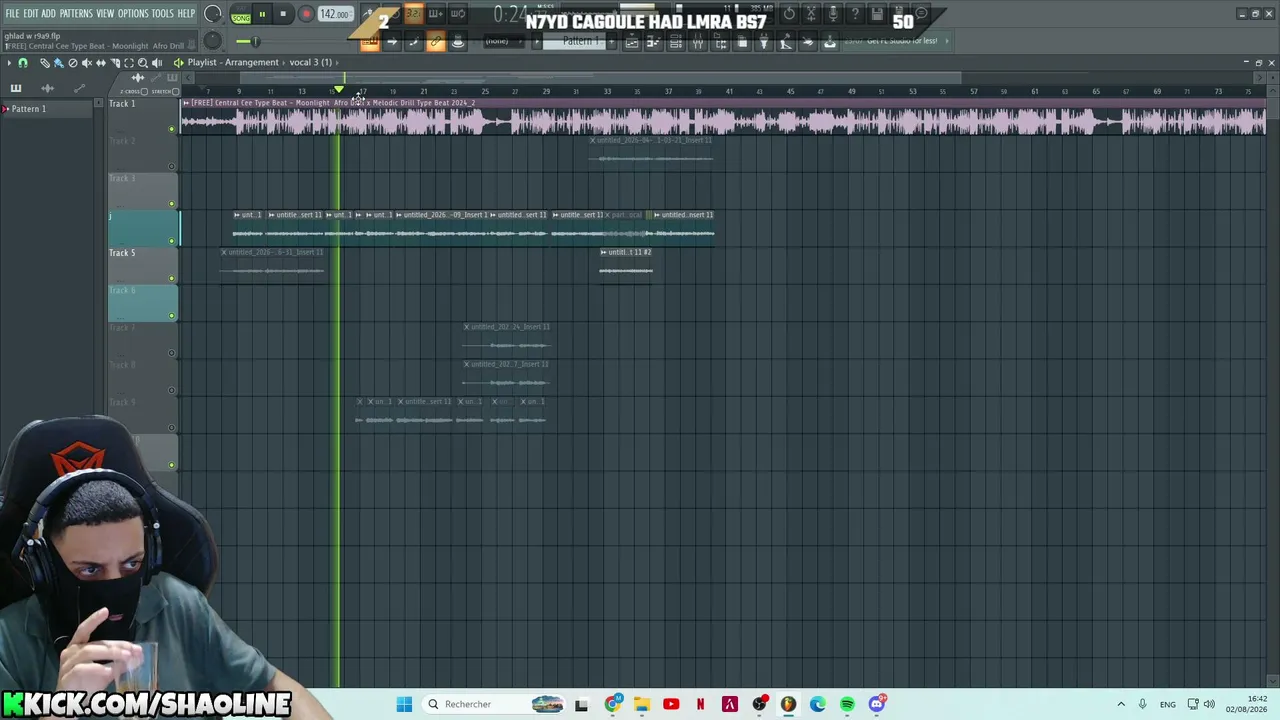Show picker audio clips view icon
The height and width of the screenshot is (720, 1280).
47,89
